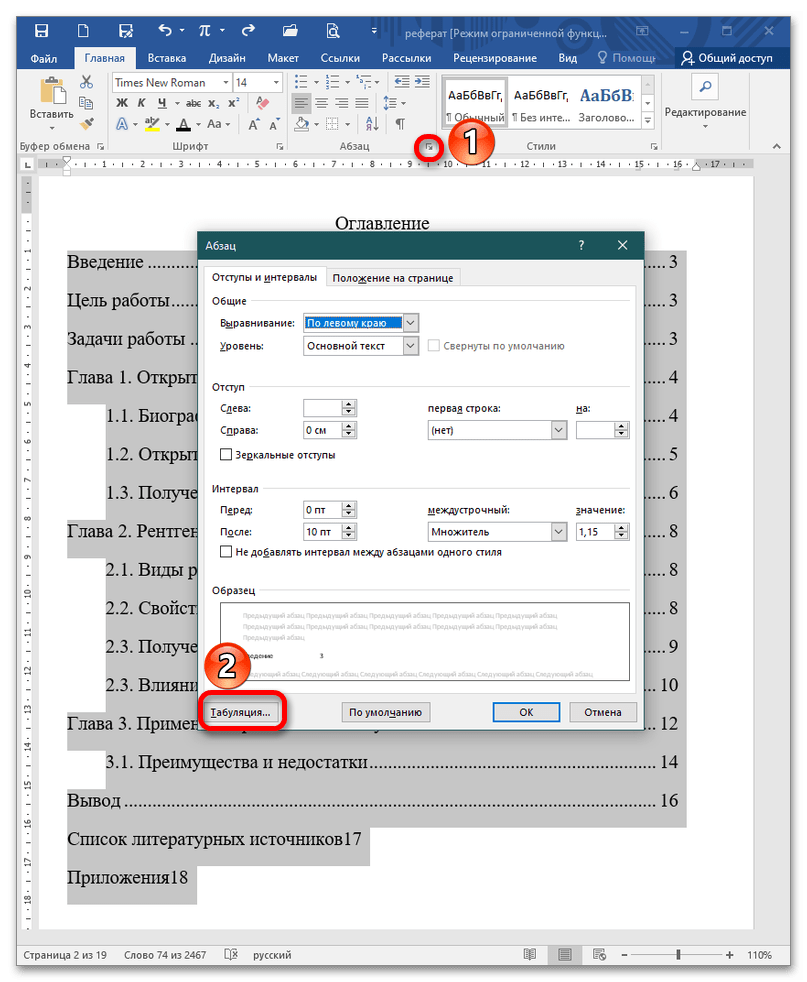This screenshot has height=982, width=807.
Task: Click the save floppy disk icon
Action: pyautogui.click(x=126, y=32)
